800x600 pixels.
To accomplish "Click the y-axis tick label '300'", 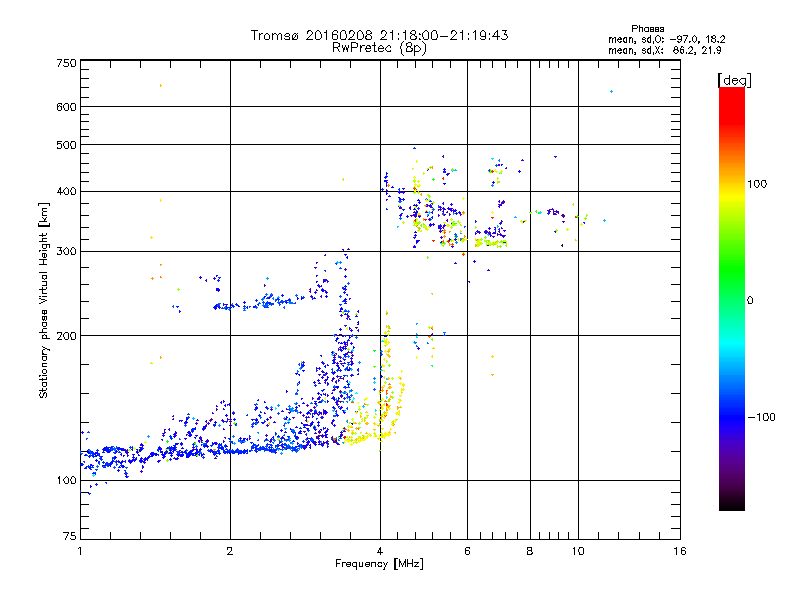I will 66,252.
